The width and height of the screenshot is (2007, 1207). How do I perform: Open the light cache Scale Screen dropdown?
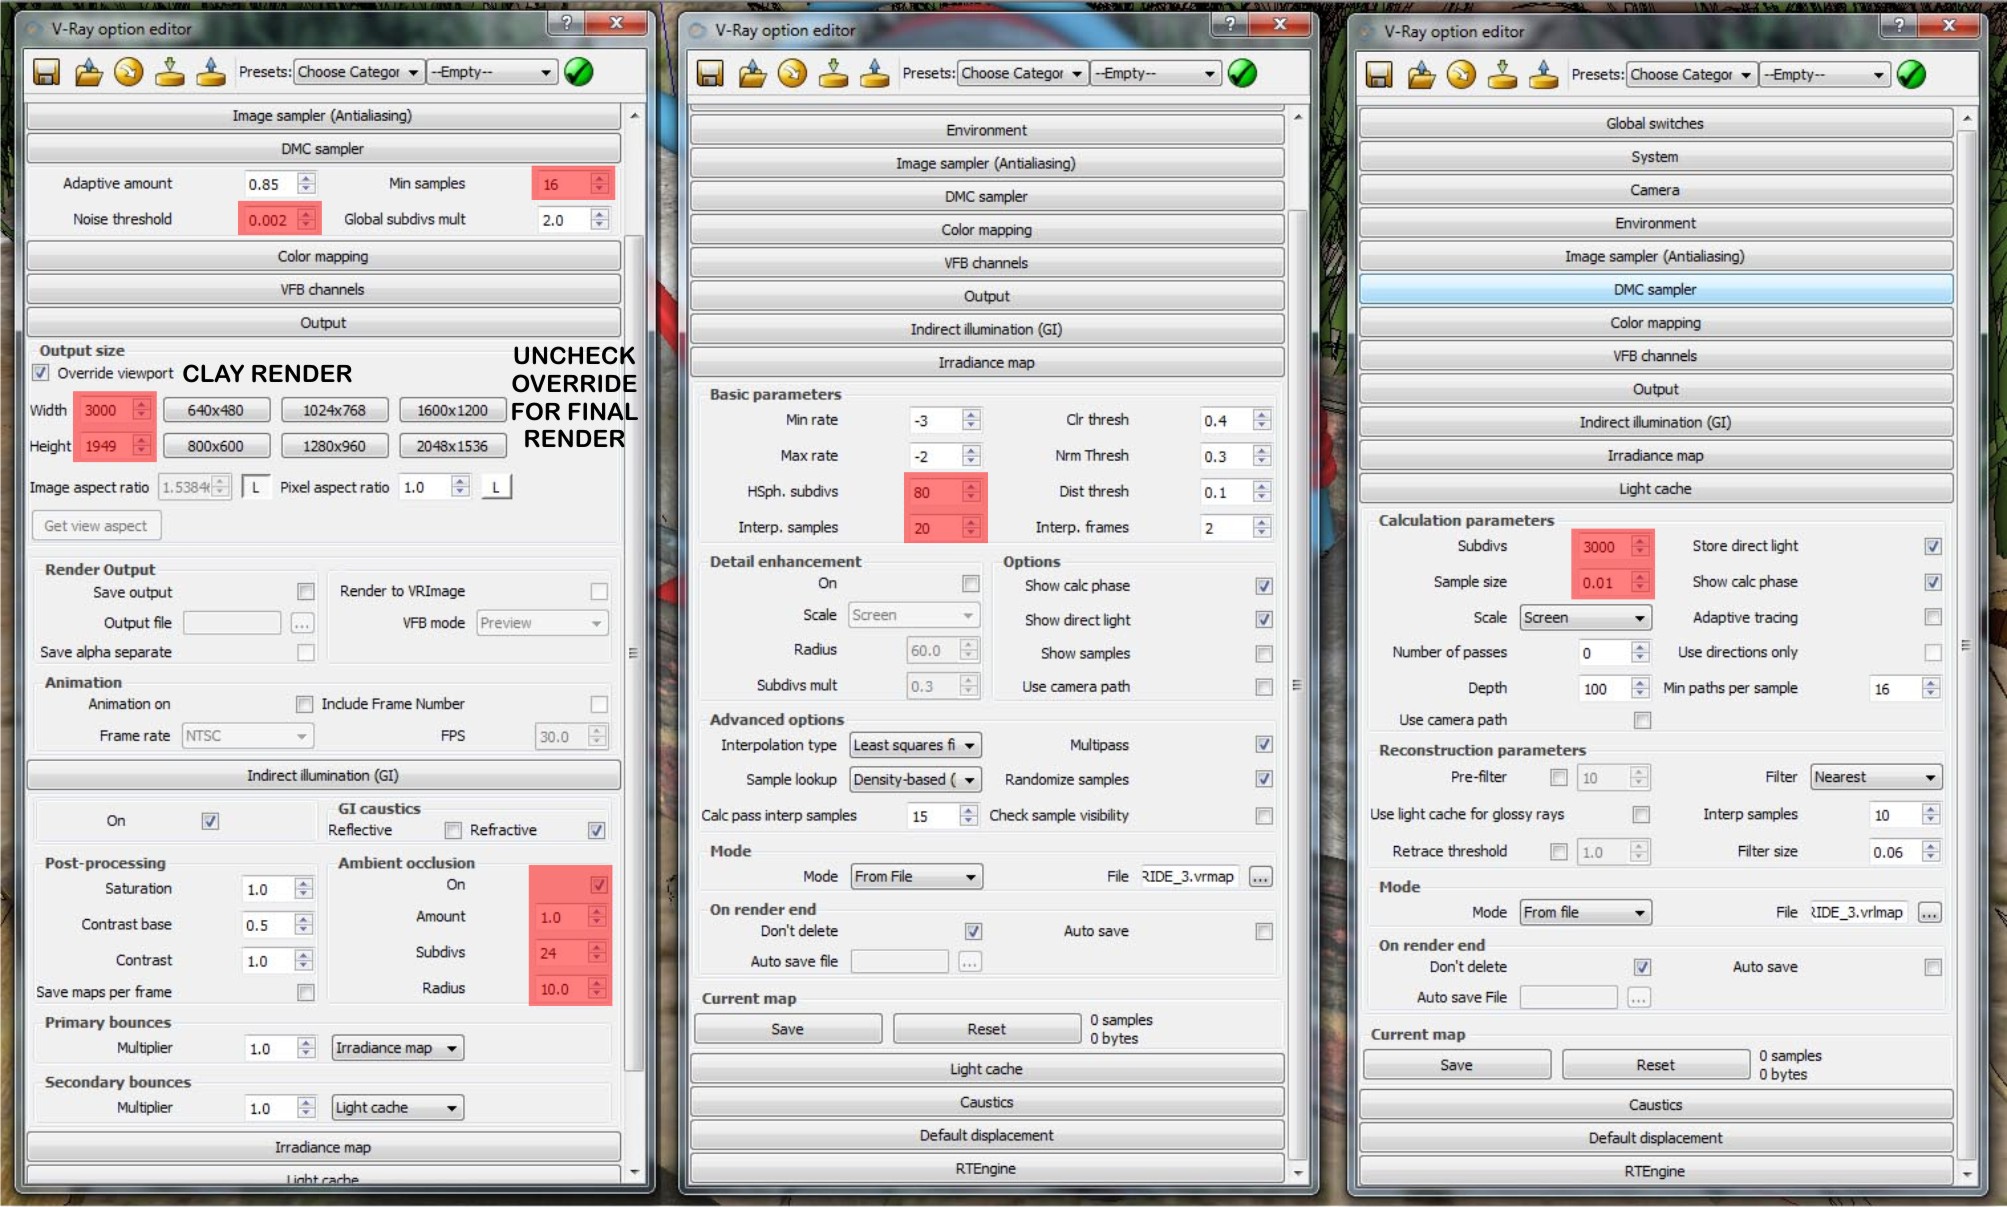click(x=1585, y=618)
